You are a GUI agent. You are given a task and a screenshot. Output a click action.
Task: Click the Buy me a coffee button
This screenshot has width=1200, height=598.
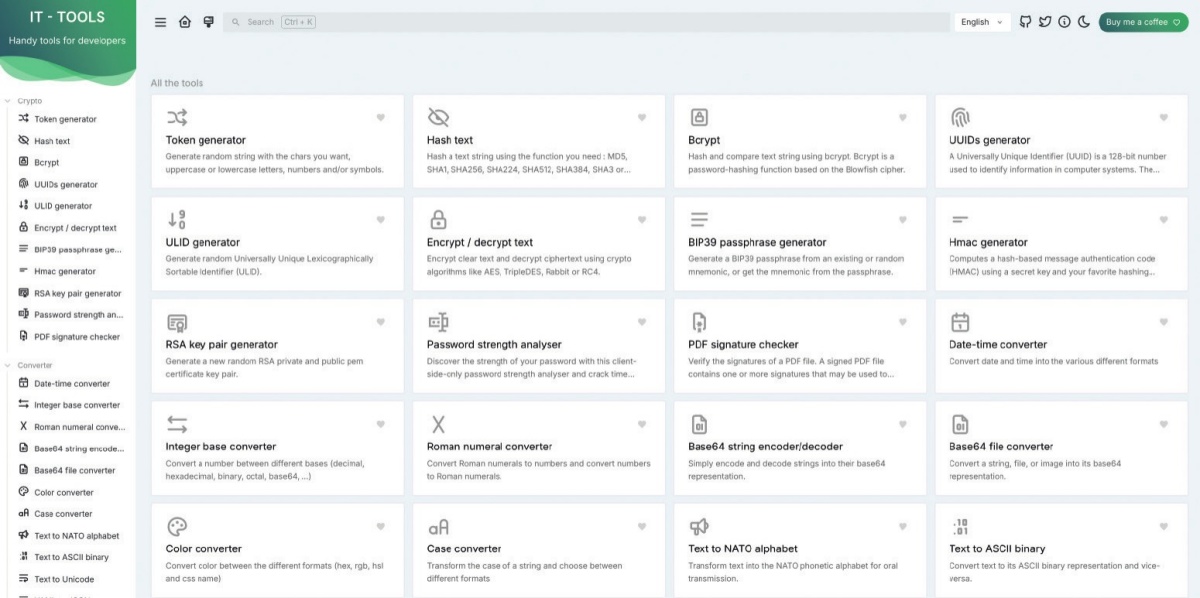[x=1143, y=22]
